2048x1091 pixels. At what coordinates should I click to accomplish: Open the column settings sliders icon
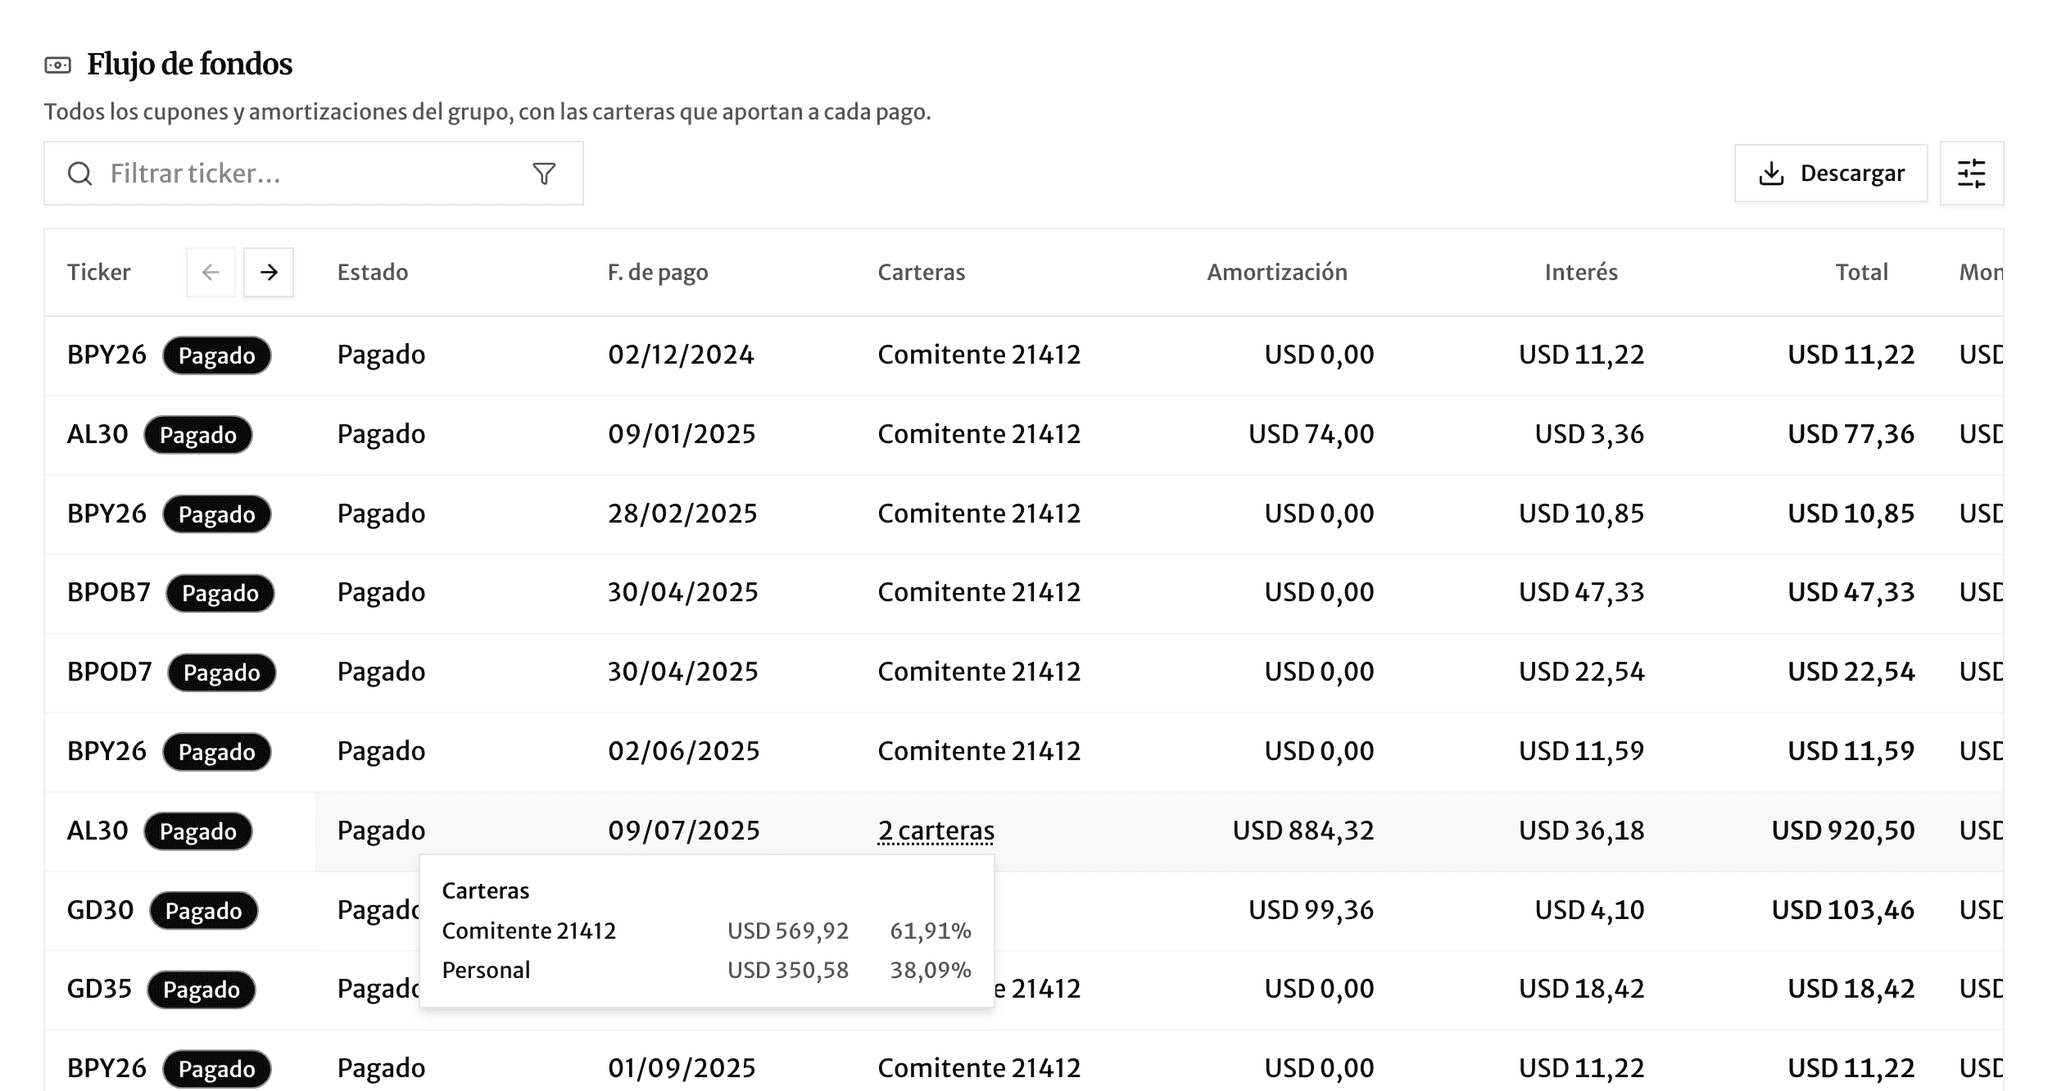(1971, 173)
